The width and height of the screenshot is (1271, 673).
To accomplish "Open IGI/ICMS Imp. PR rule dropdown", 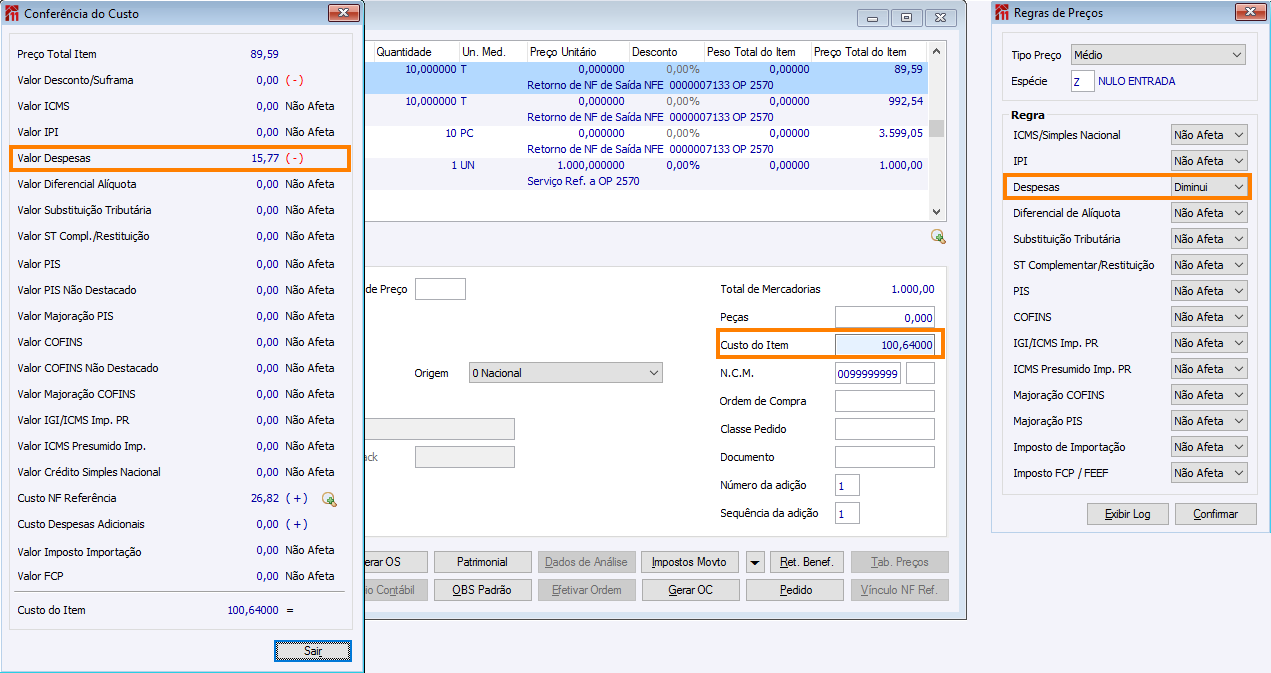I will pos(1209,343).
